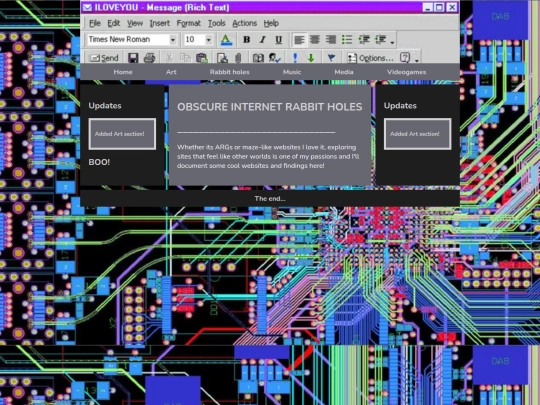Open the Insert menu

click(159, 23)
